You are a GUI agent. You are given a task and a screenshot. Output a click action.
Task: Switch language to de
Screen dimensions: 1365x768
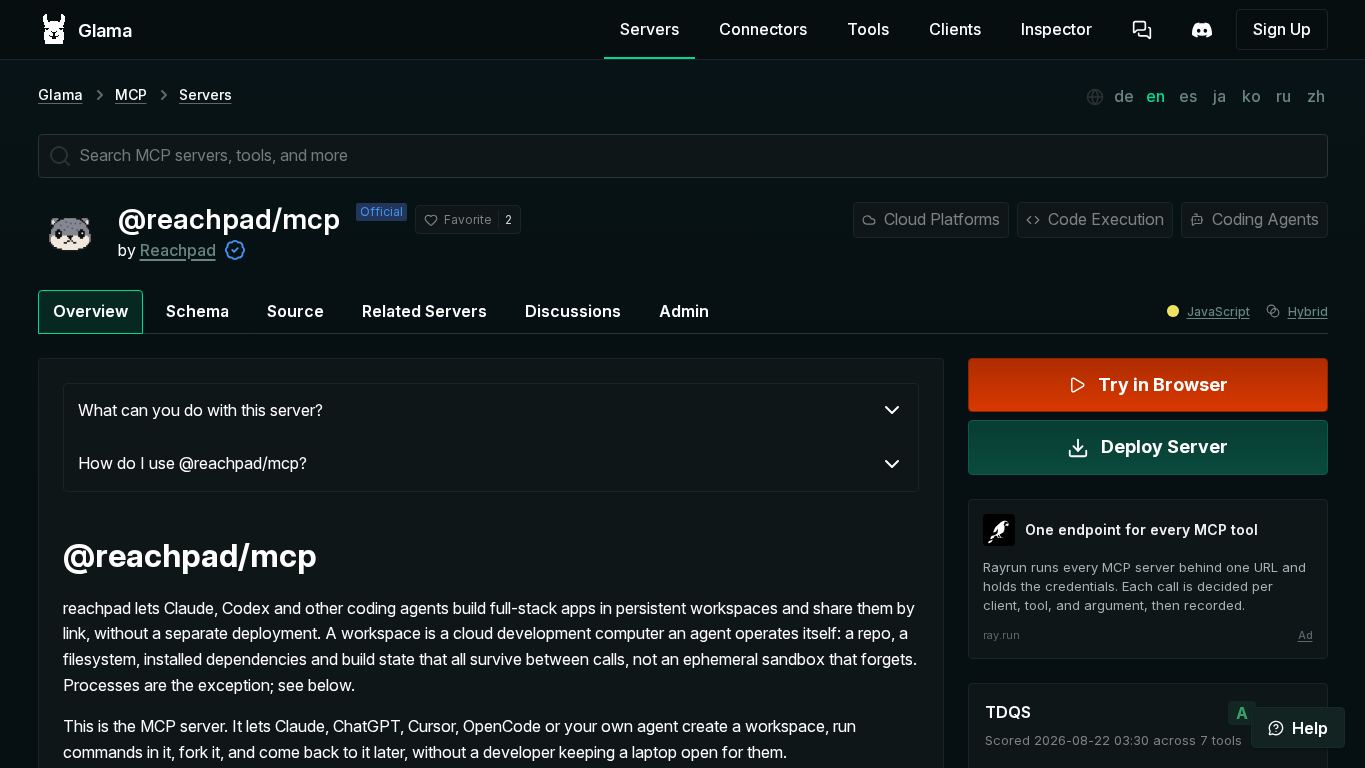click(x=1124, y=97)
